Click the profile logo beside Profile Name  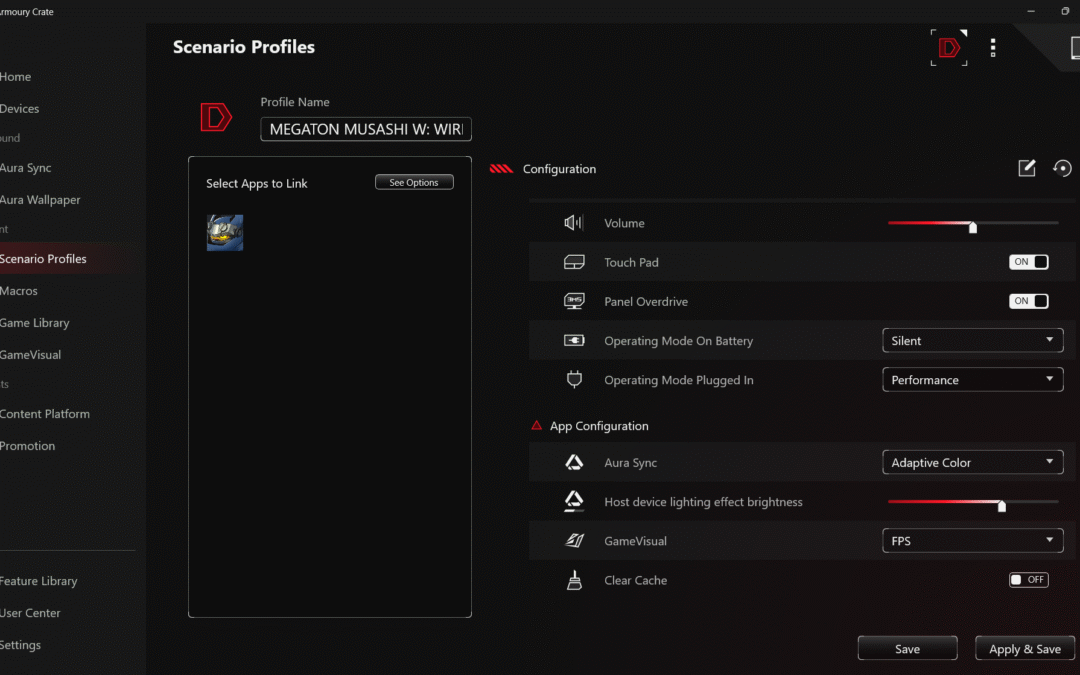tap(216, 117)
